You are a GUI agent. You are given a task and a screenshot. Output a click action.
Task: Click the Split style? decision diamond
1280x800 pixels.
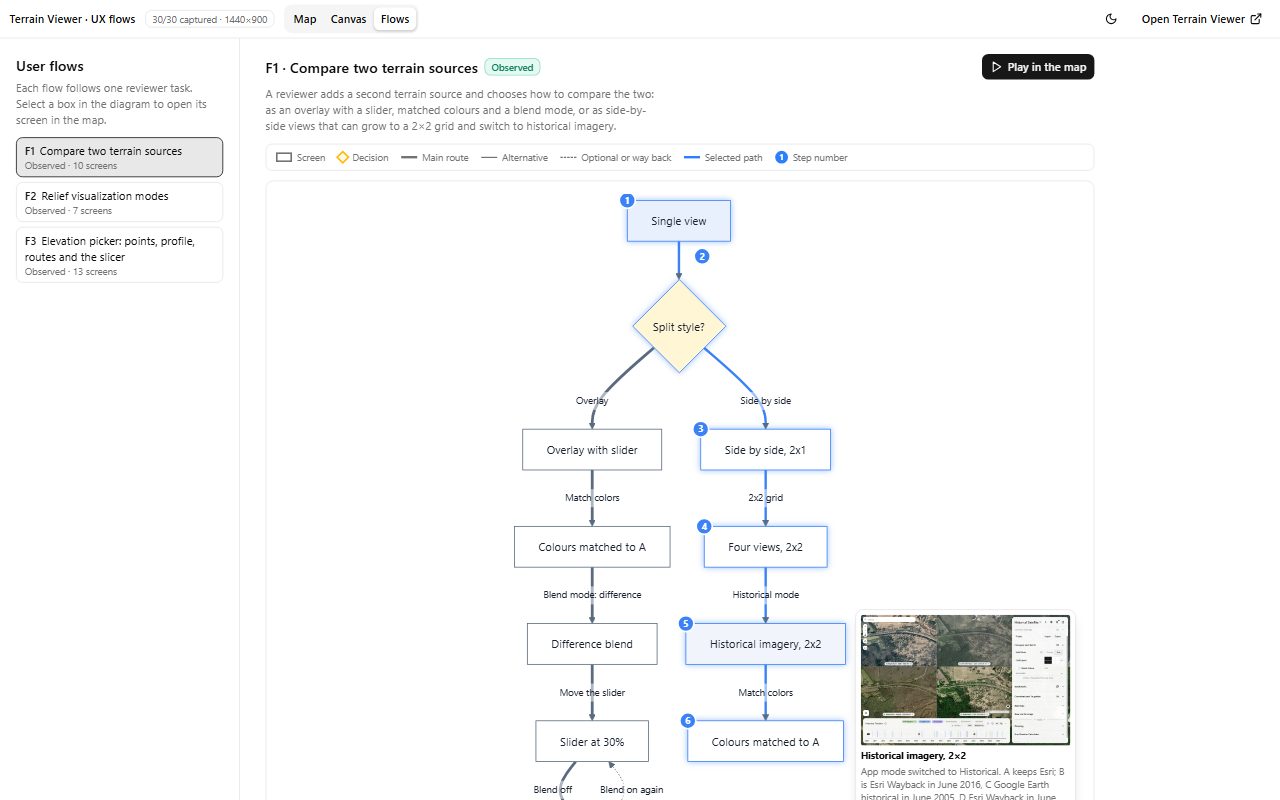pos(679,326)
